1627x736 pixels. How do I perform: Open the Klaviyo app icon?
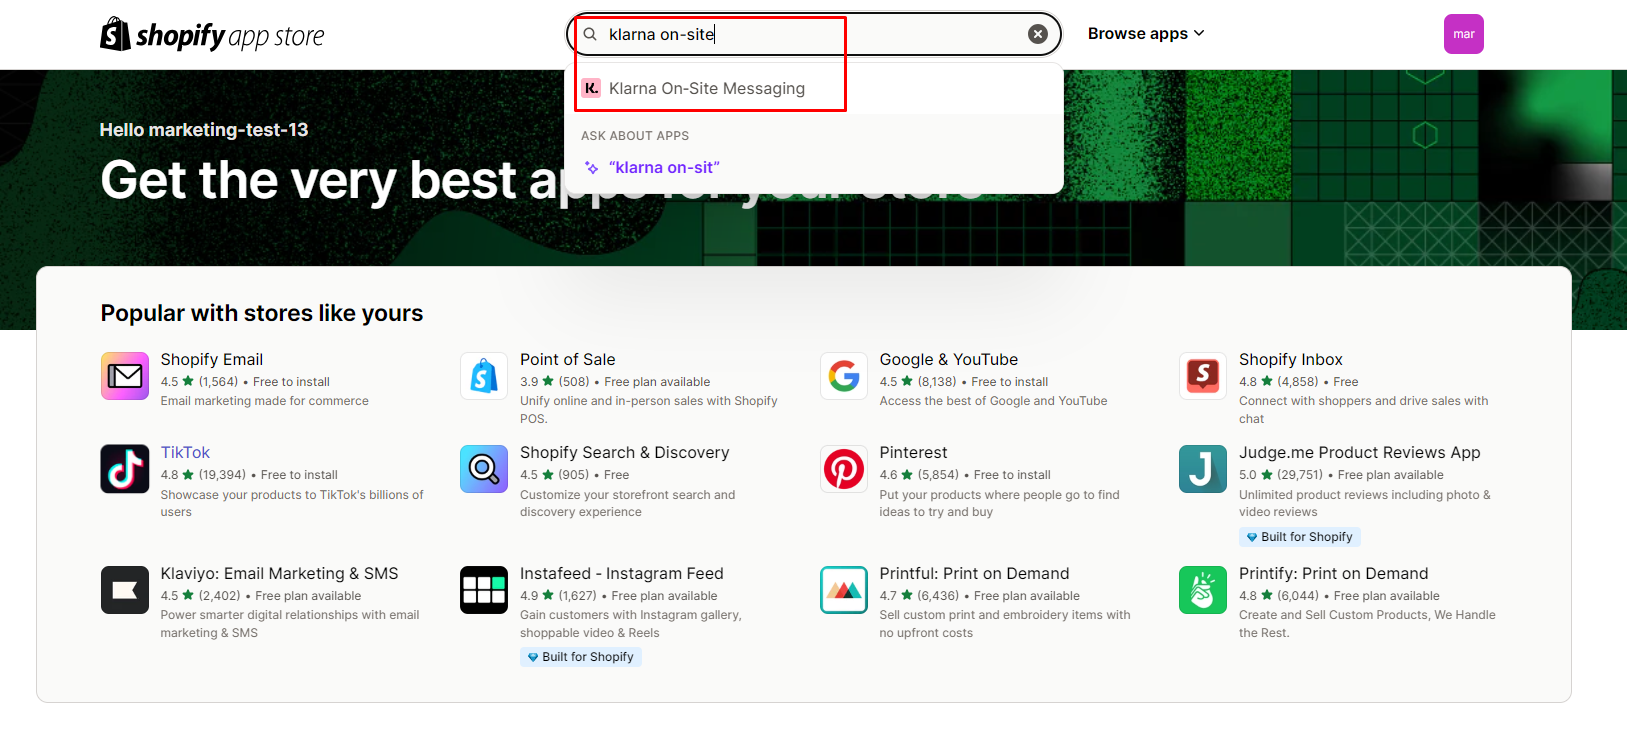(125, 590)
